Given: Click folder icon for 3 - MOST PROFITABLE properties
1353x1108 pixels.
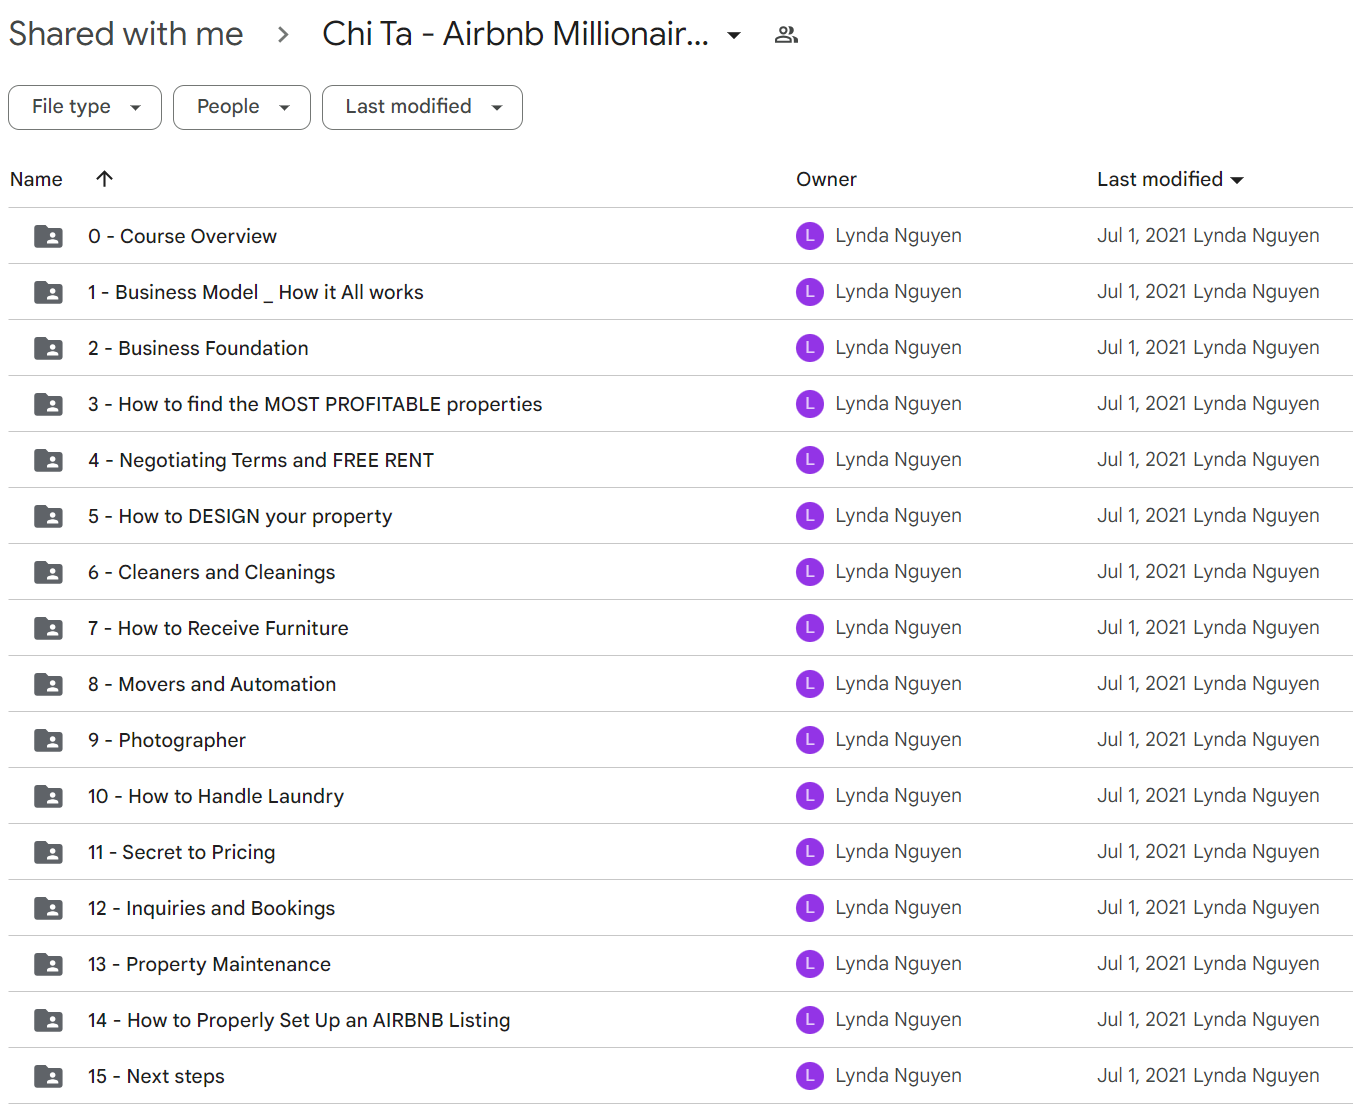Looking at the screenshot, I should click(x=48, y=404).
